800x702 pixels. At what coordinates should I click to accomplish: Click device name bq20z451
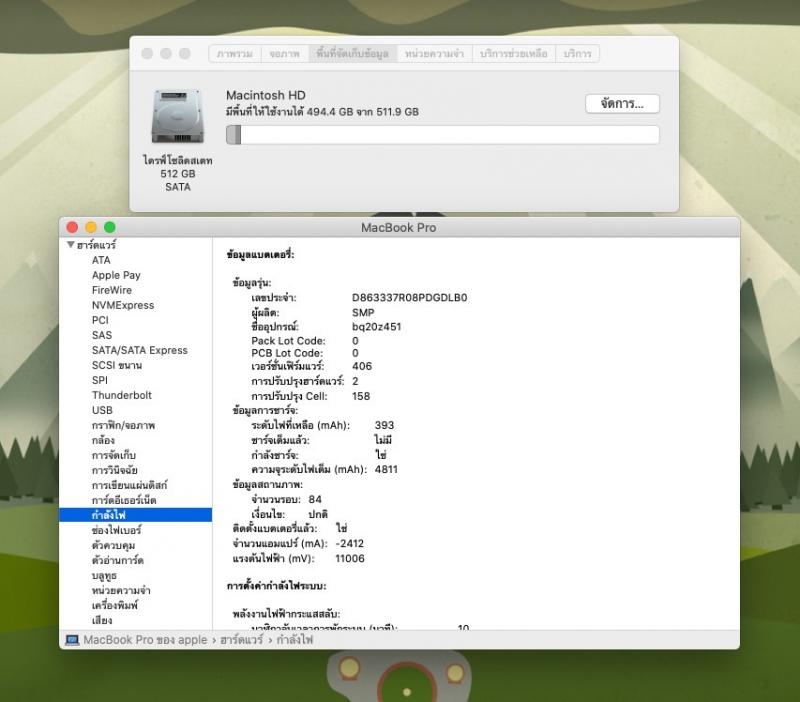(377, 327)
